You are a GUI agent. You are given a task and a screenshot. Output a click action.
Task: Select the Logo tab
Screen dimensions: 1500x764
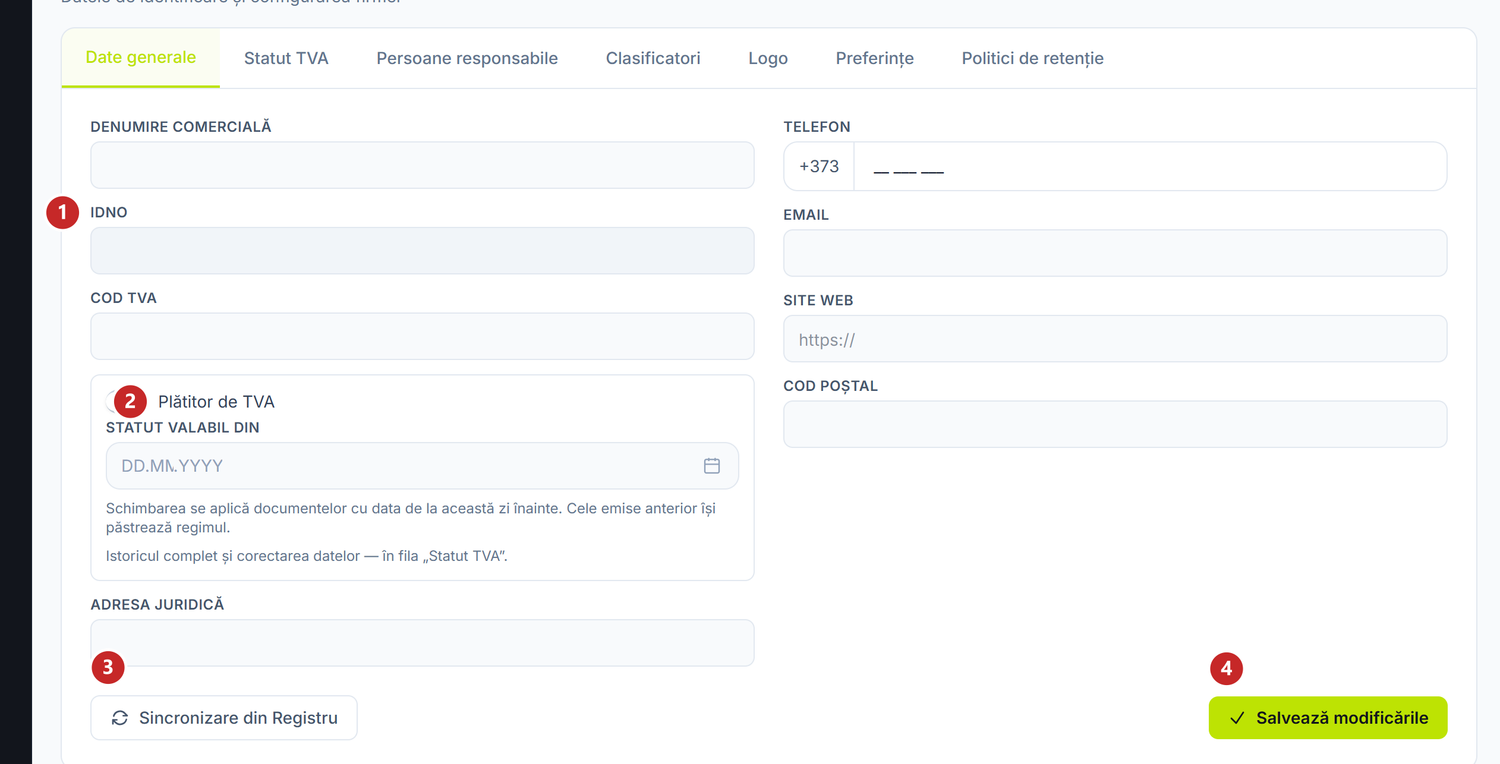pos(768,58)
